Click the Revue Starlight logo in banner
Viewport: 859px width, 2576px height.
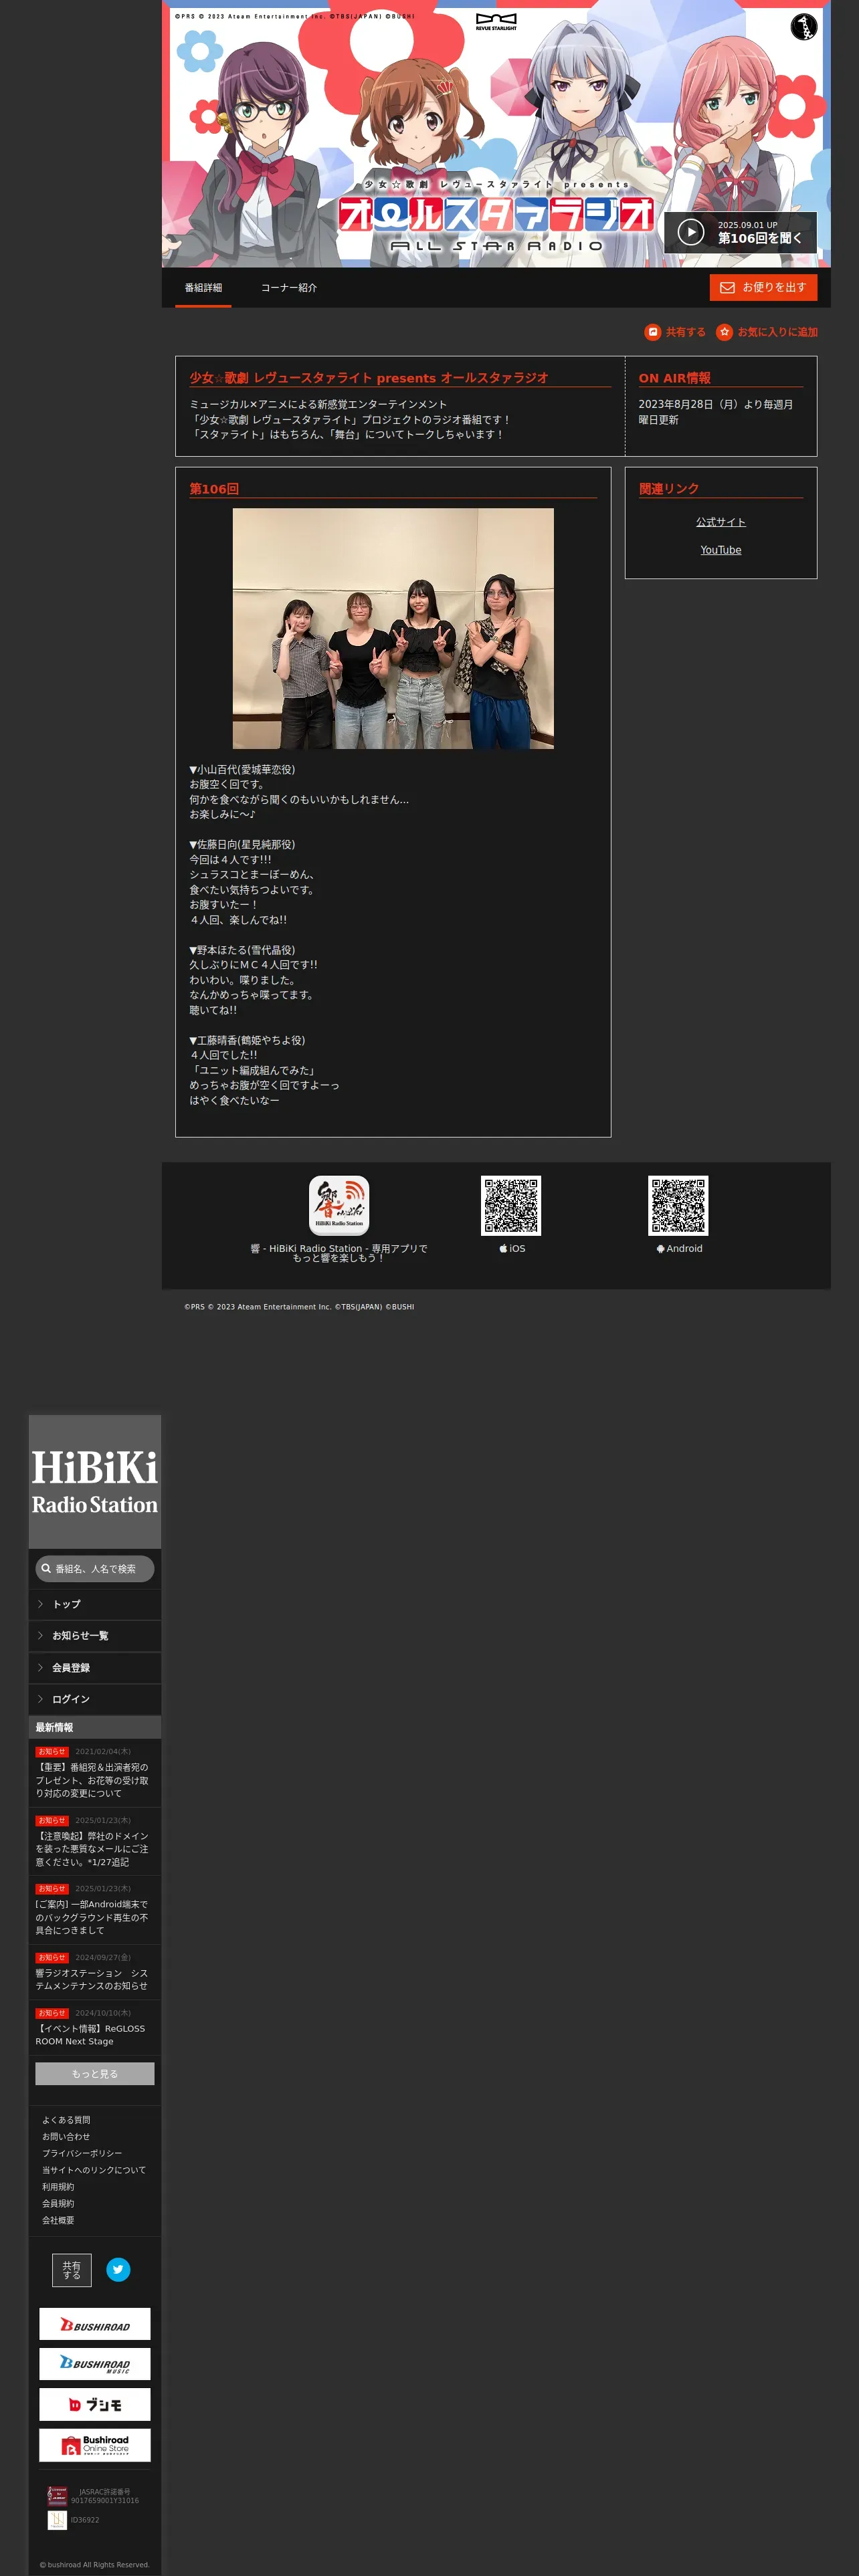pos(496,22)
